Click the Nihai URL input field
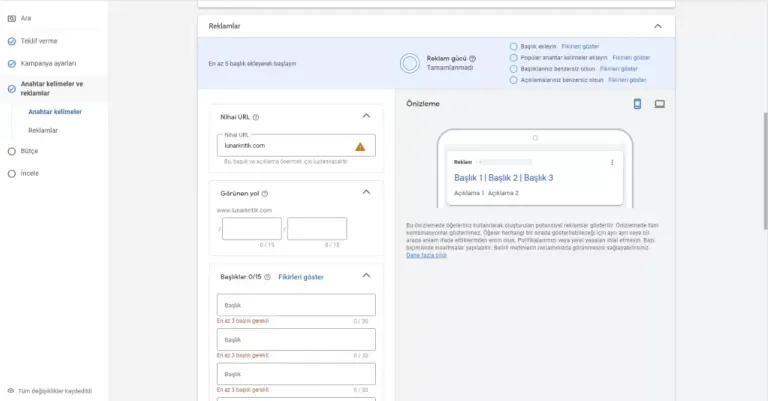The height and width of the screenshot is (401, 768). tap(296, 146)
